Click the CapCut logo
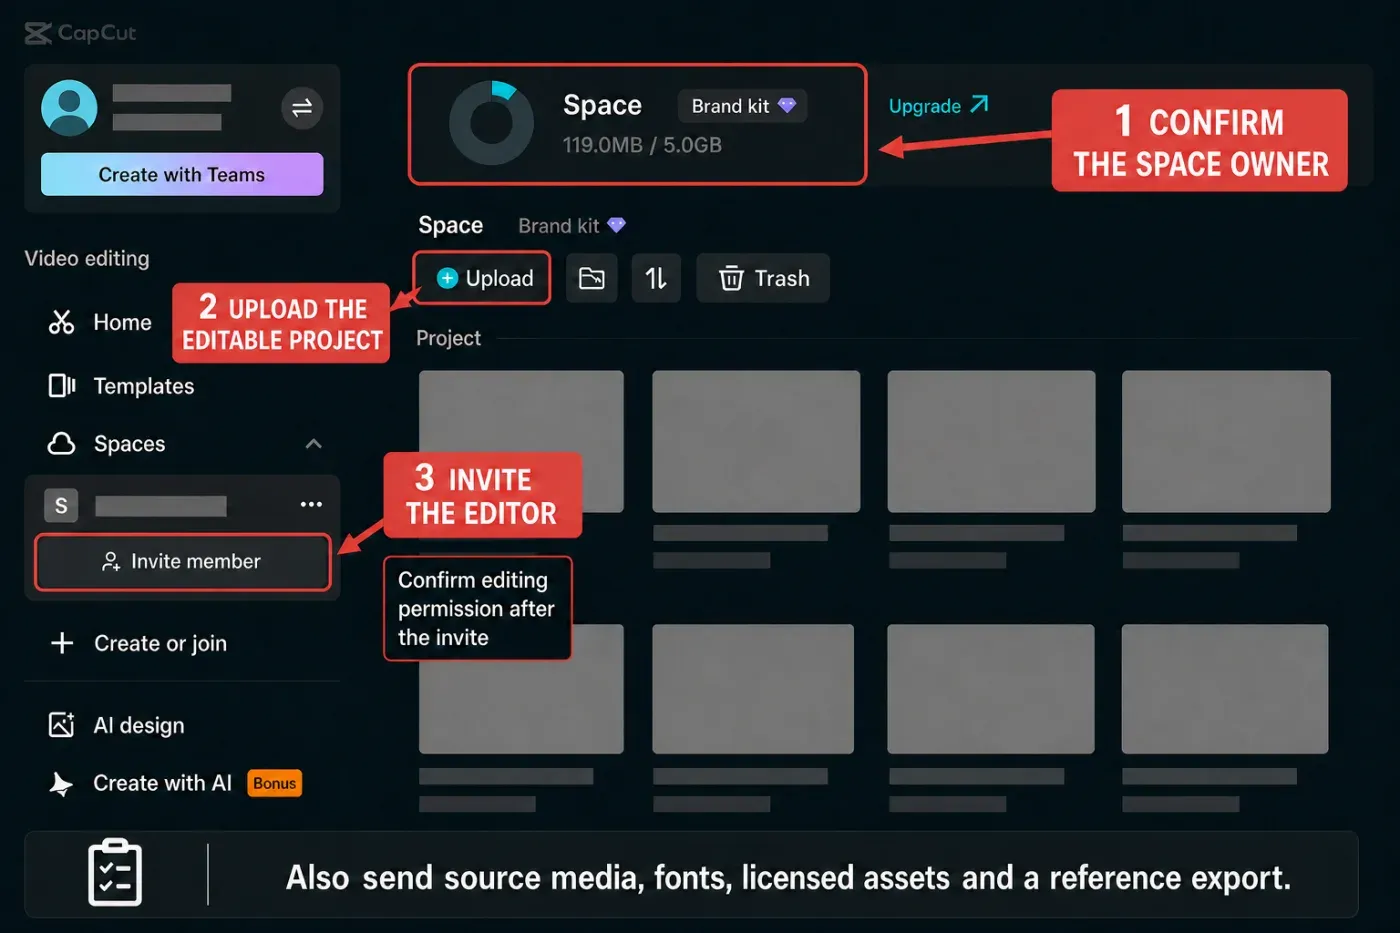 (x=80, y=33)
